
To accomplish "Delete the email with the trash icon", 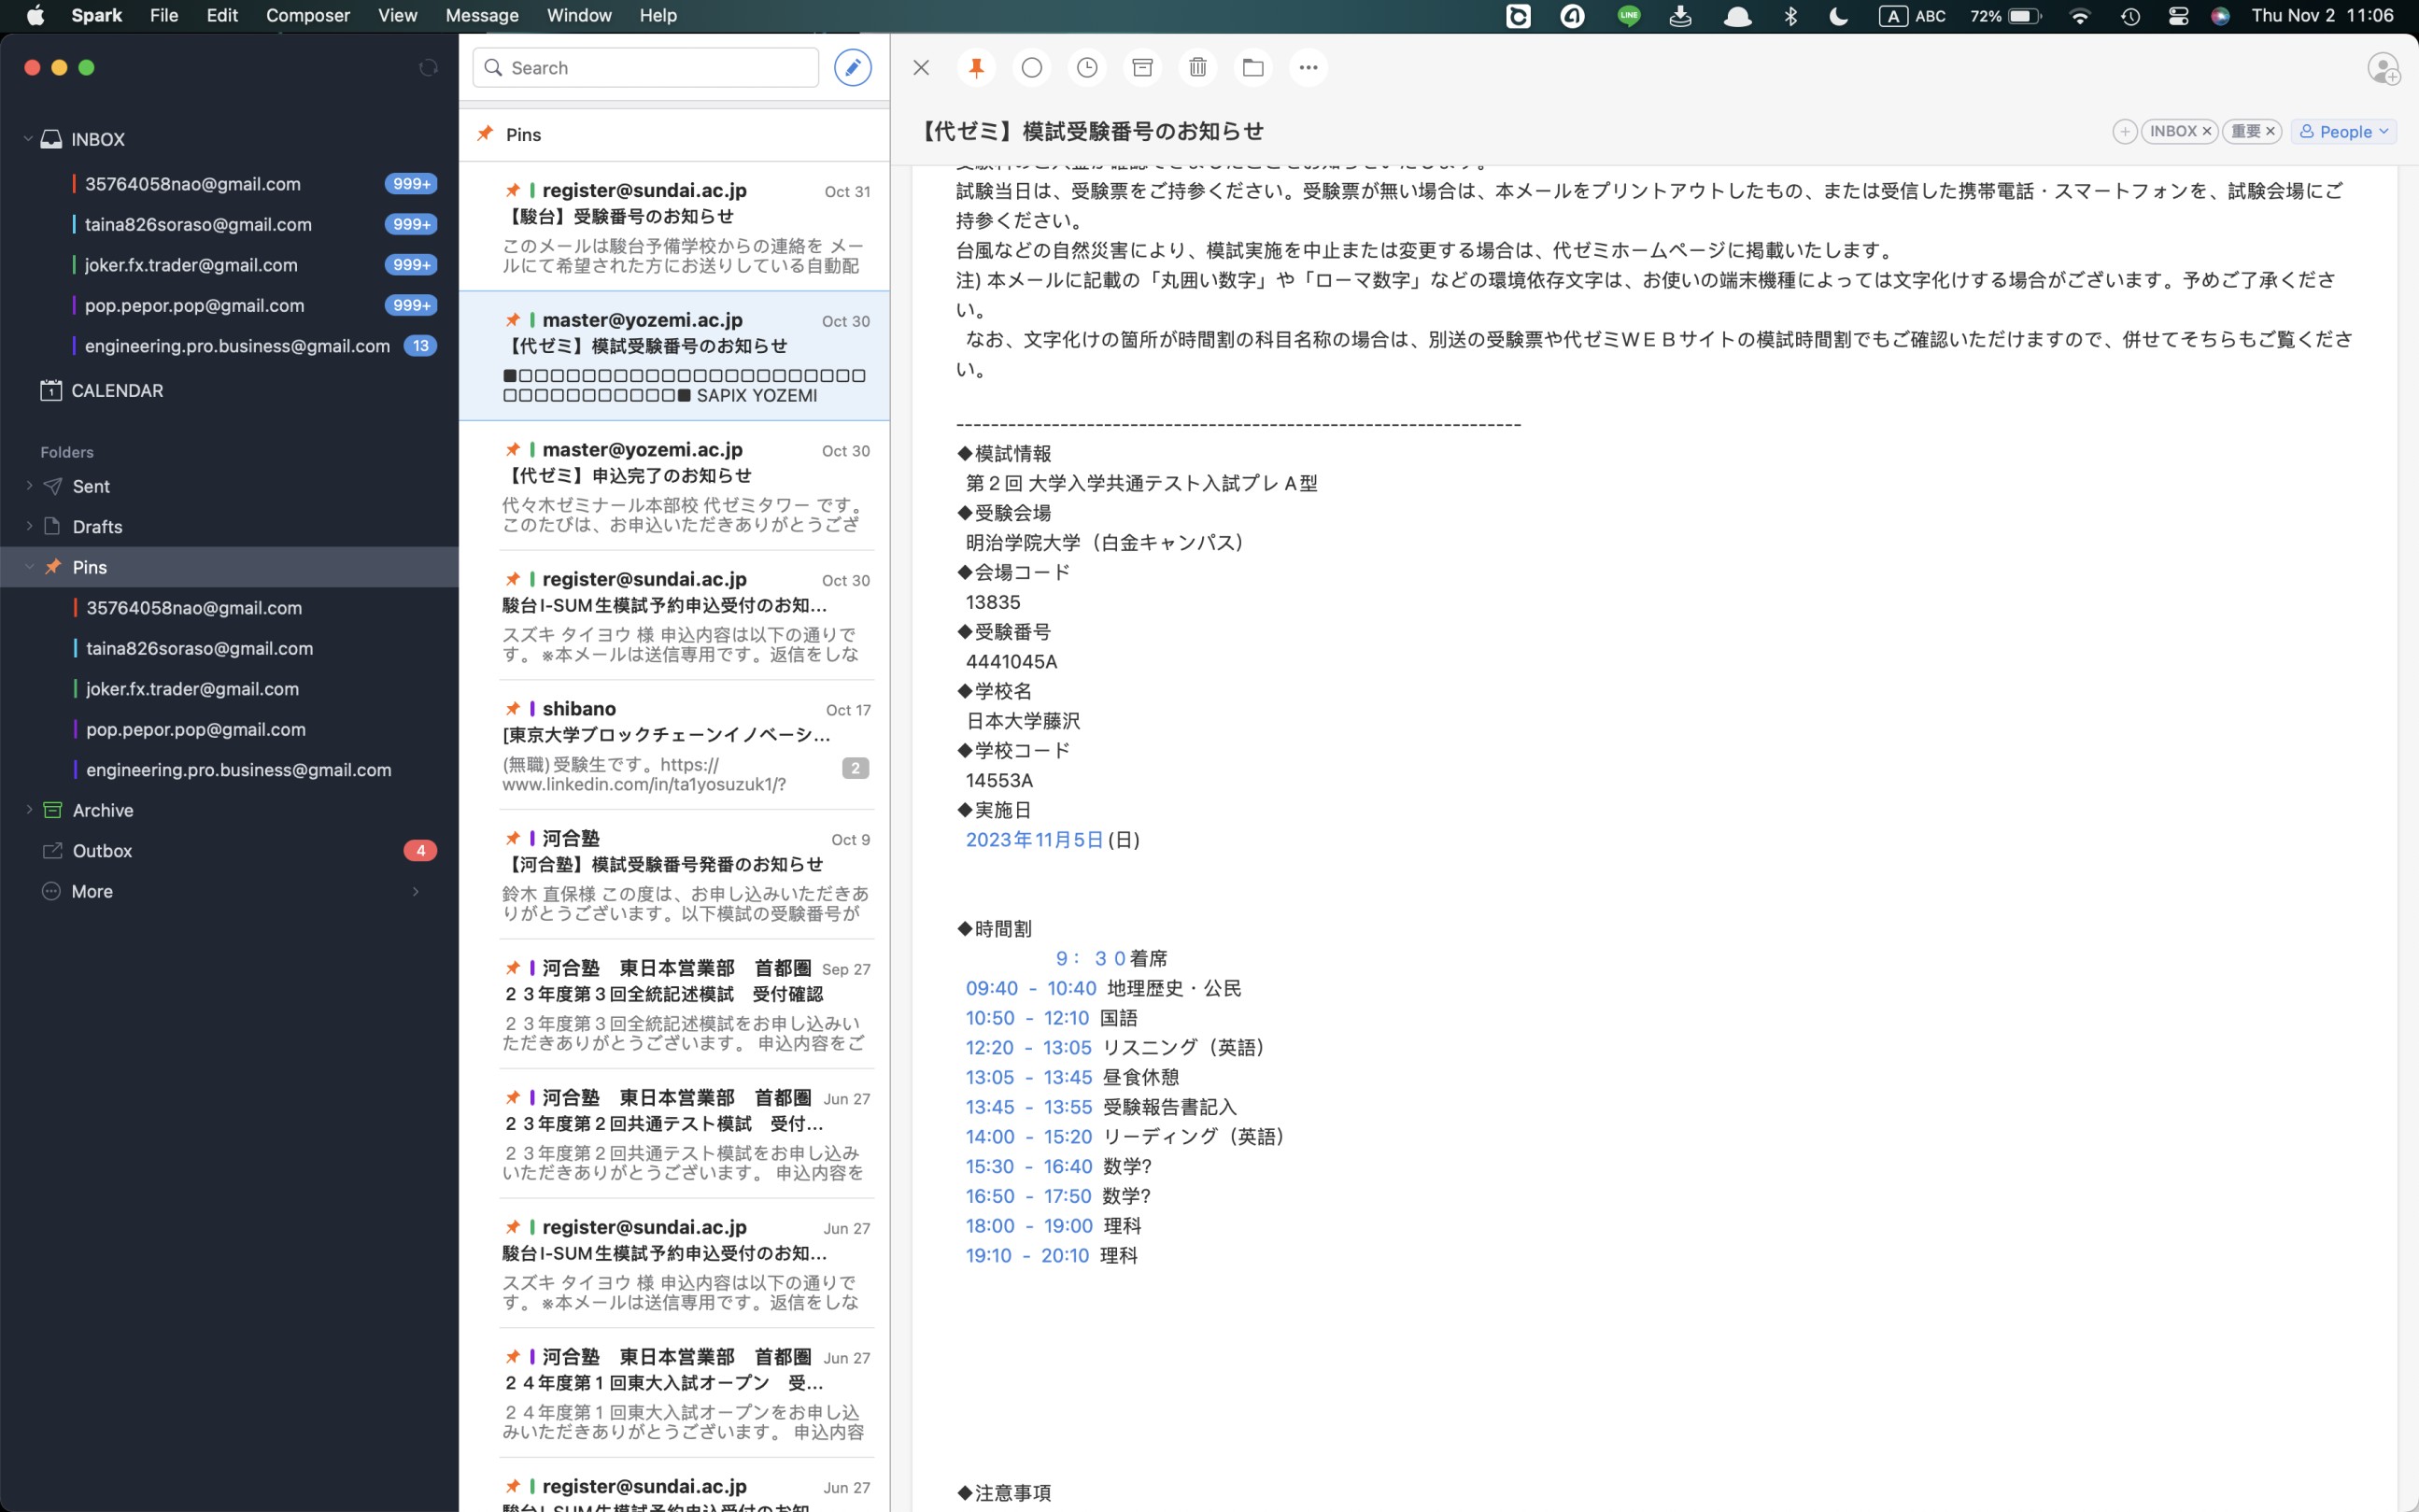I will pyautogui.click(x=1197, y=67).
